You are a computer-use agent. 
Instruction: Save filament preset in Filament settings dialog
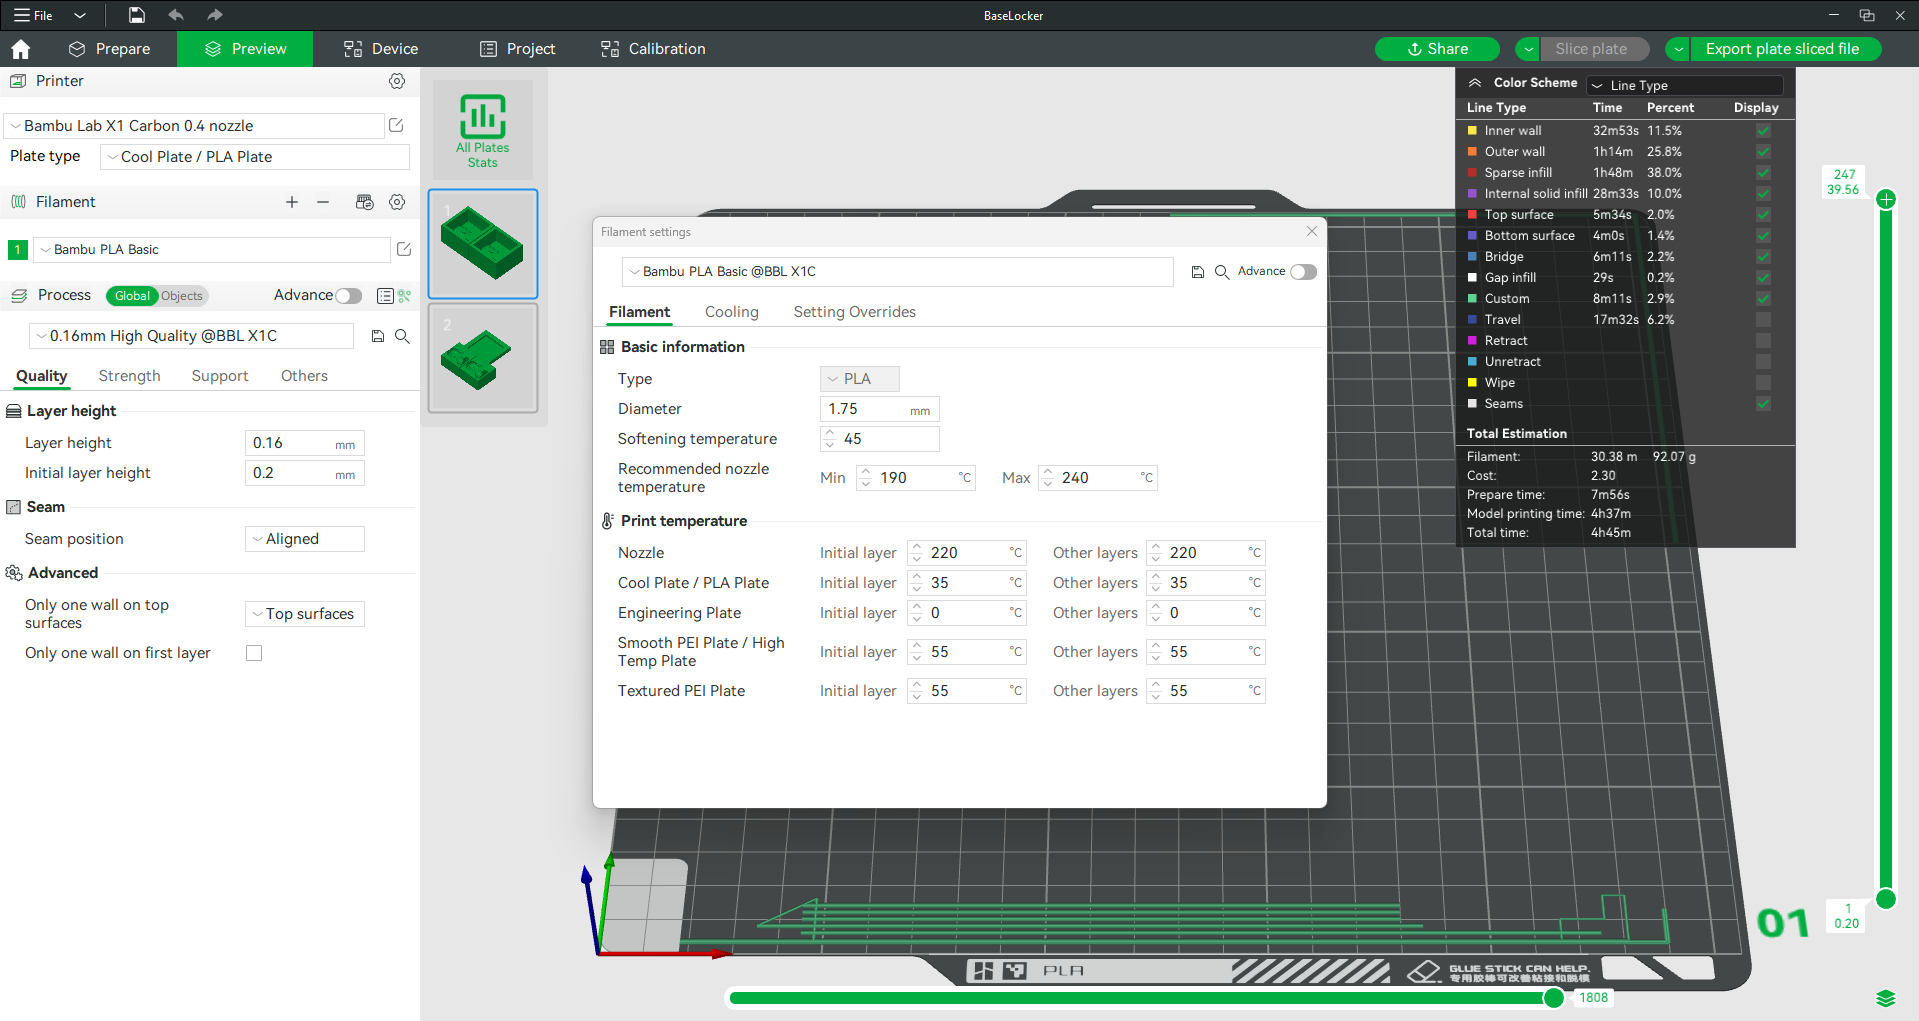point(1198,272)
